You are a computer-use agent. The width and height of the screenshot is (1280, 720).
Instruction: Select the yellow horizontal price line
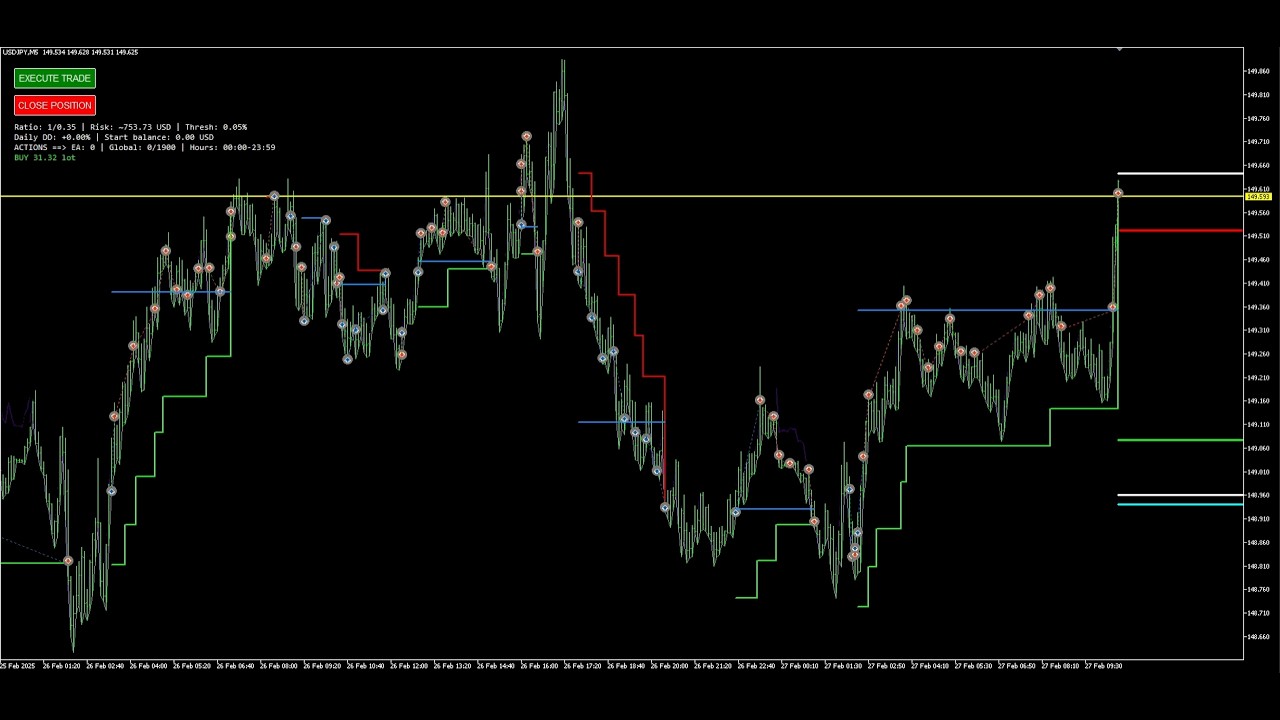621,196
